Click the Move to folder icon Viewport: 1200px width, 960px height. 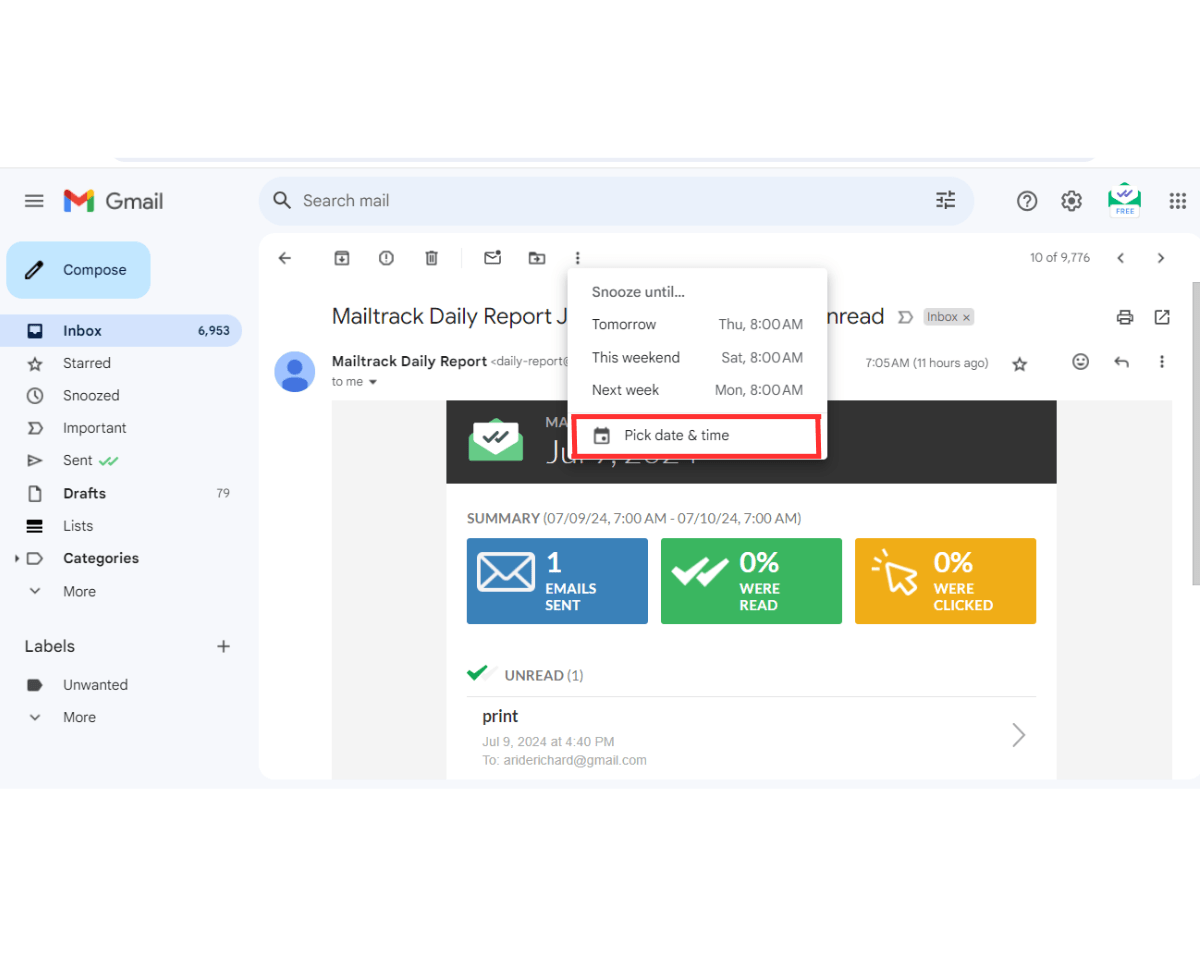click(x=537, y=258)
